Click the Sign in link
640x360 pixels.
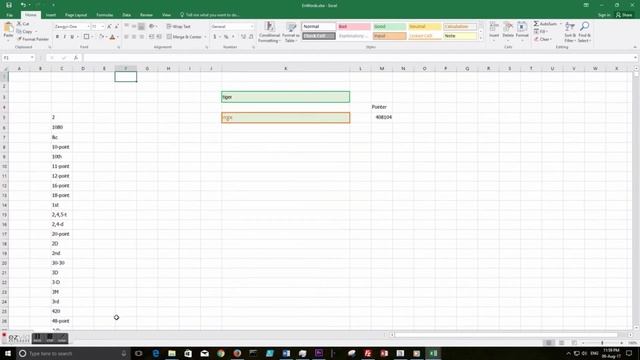coord(604,15)
